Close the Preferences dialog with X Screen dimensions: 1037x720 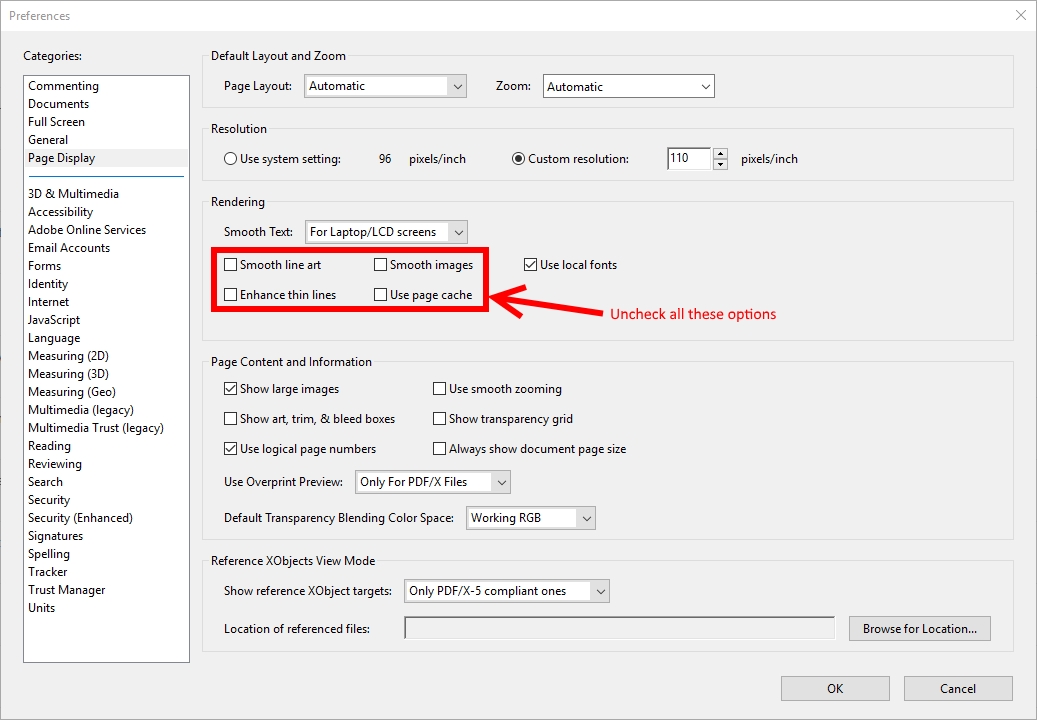point(1020,15)
